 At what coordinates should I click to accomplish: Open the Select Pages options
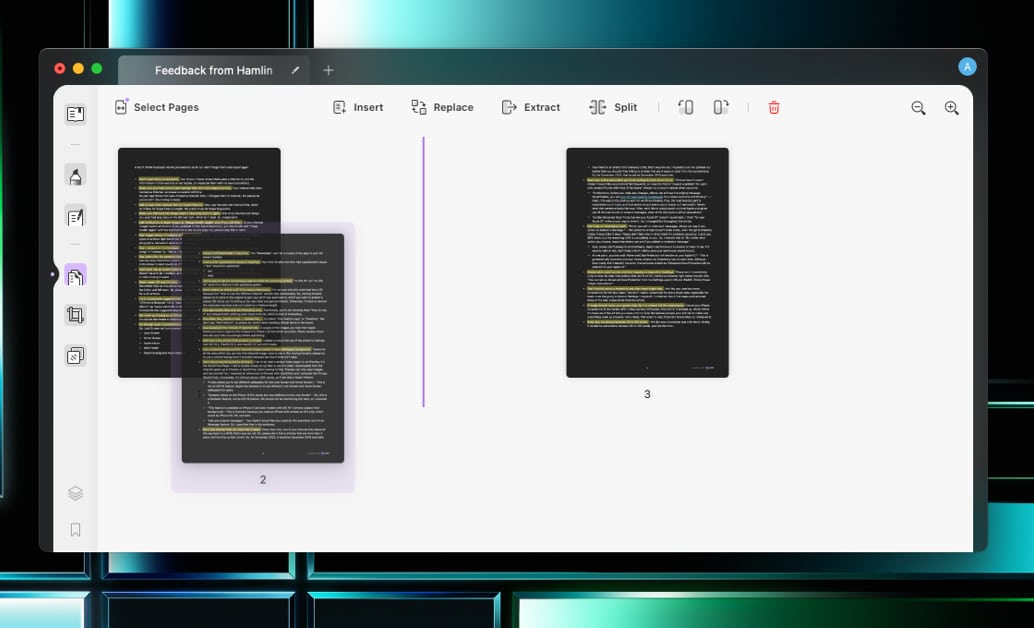pos(156,107)
